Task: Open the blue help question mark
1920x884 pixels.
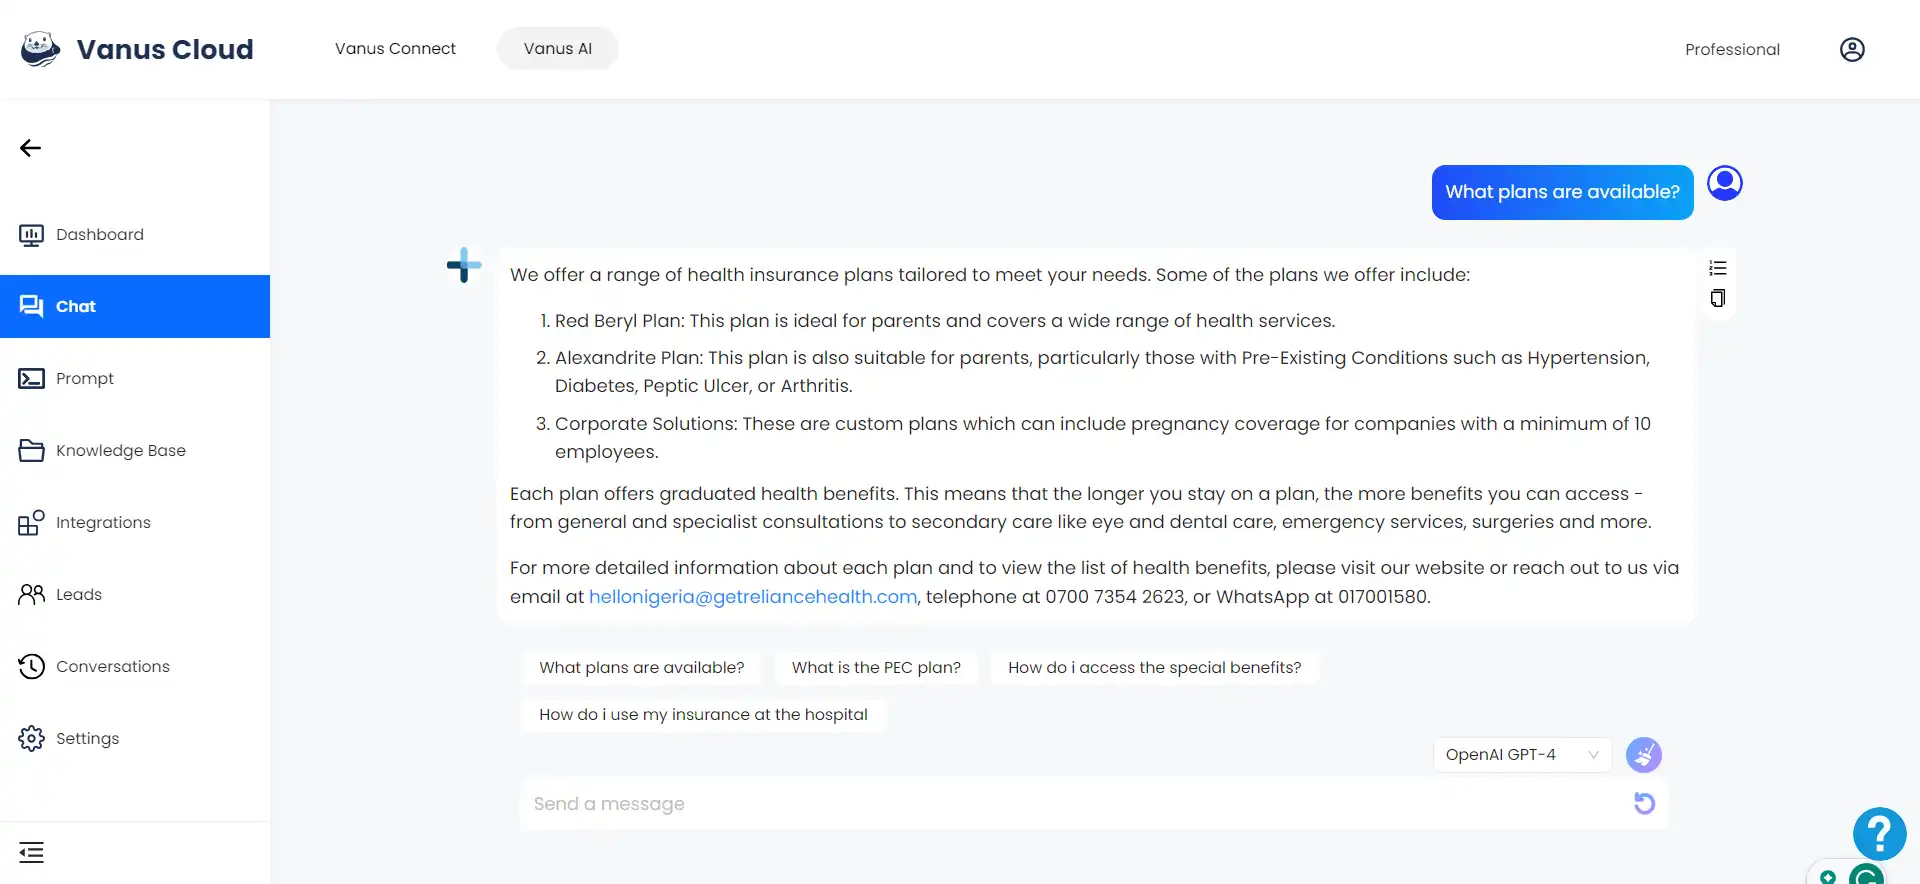Action: tap(1879, 833)
